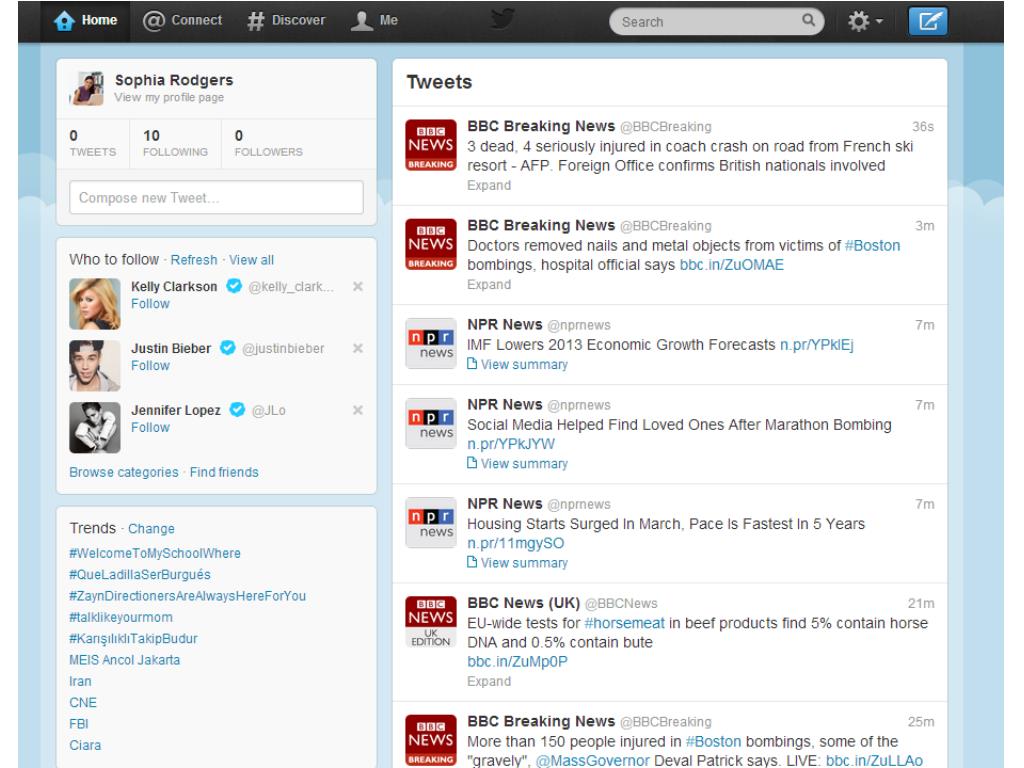Open the #Boston hashtag in Doctors tweet

pos(872,246)
